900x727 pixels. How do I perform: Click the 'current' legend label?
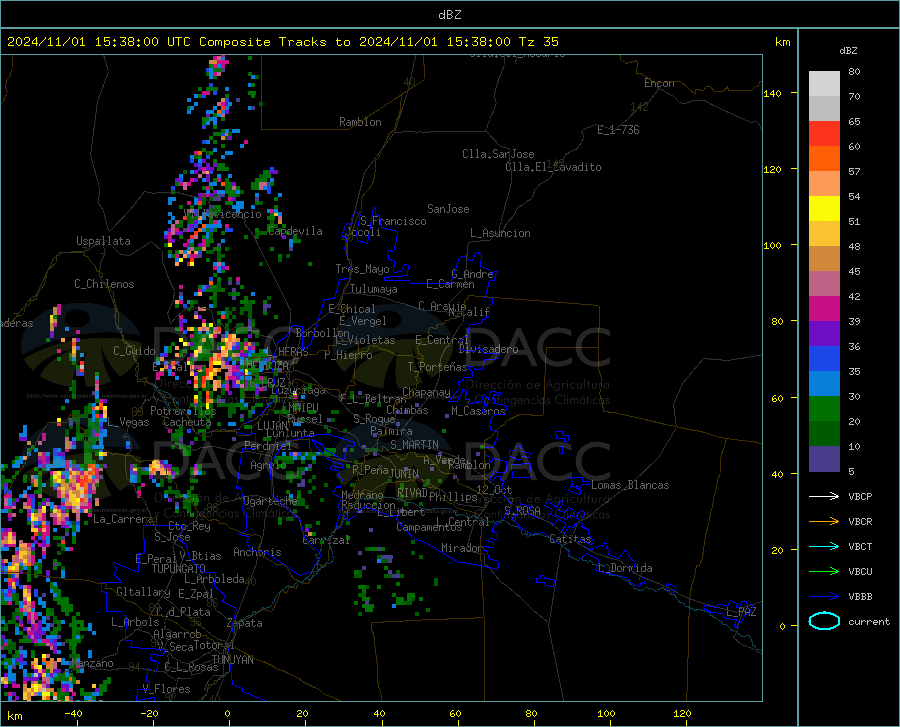(868, 622)
